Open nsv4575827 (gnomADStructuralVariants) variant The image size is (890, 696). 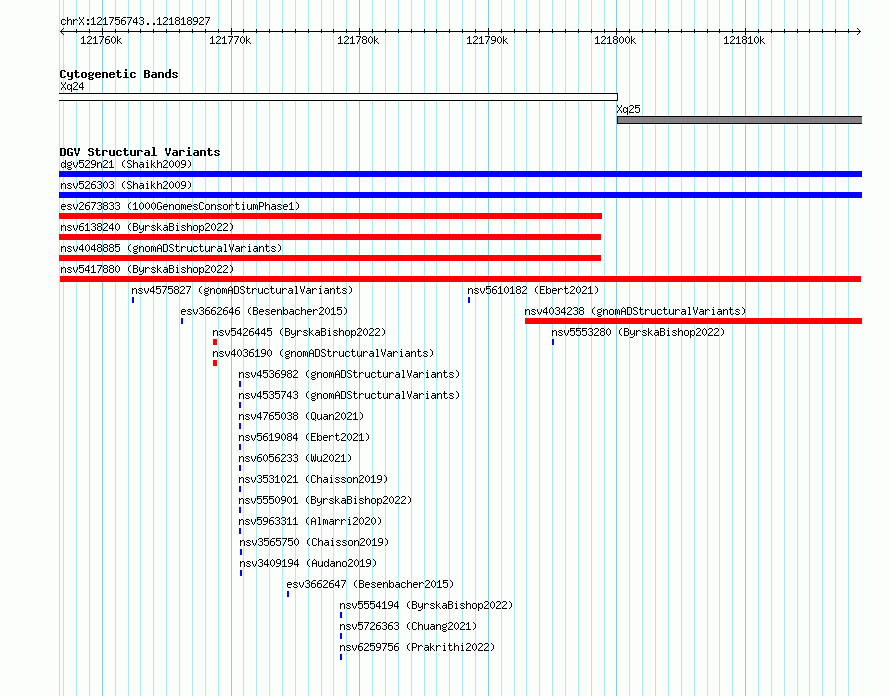coord(242,290)
